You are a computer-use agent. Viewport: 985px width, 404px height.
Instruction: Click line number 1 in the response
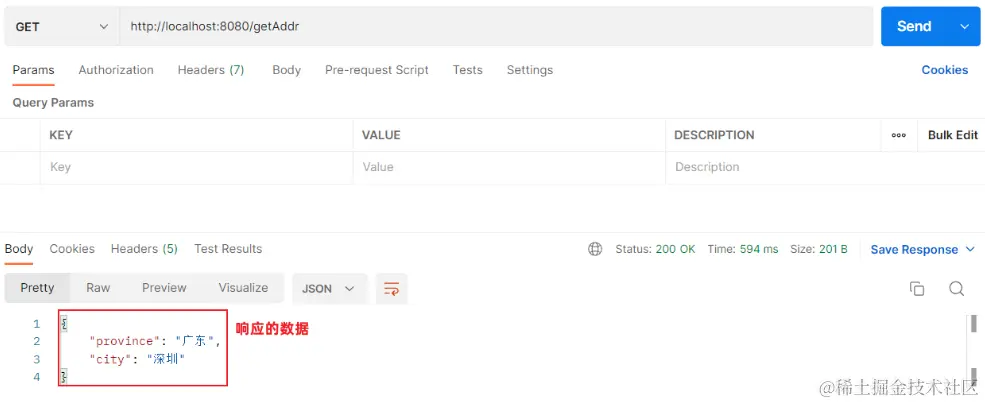(36, 324)
